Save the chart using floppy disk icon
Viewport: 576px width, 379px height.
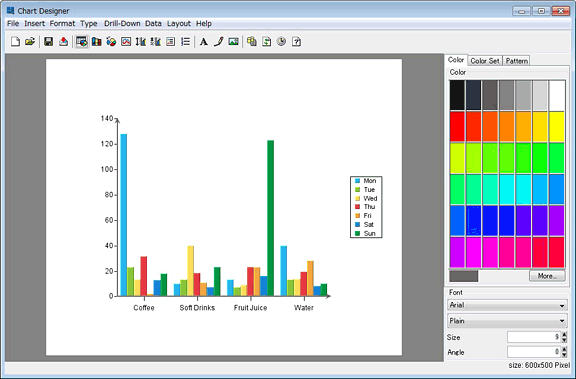(48, 41)
